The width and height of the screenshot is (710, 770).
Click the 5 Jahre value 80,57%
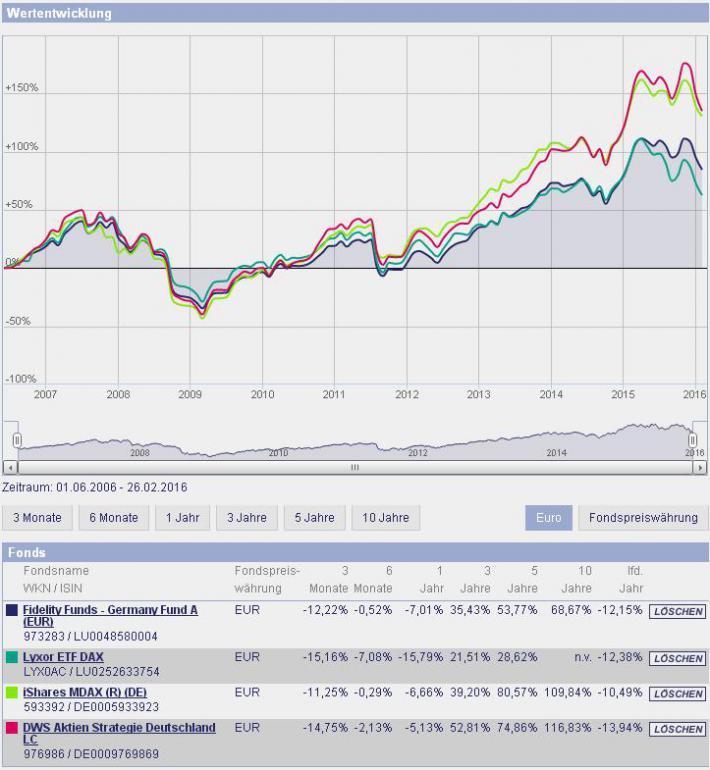coord(517,692)
